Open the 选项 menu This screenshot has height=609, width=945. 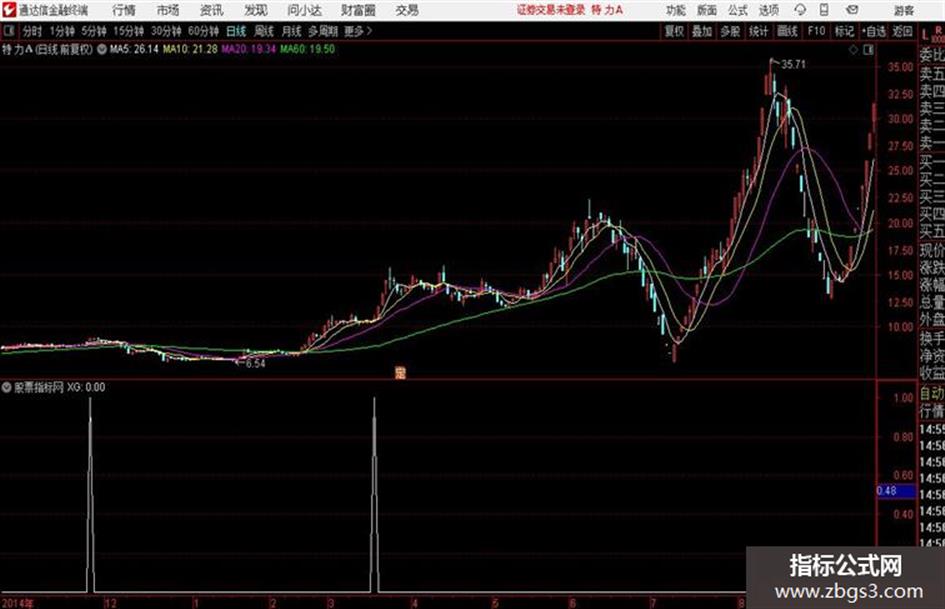[768, 10]
